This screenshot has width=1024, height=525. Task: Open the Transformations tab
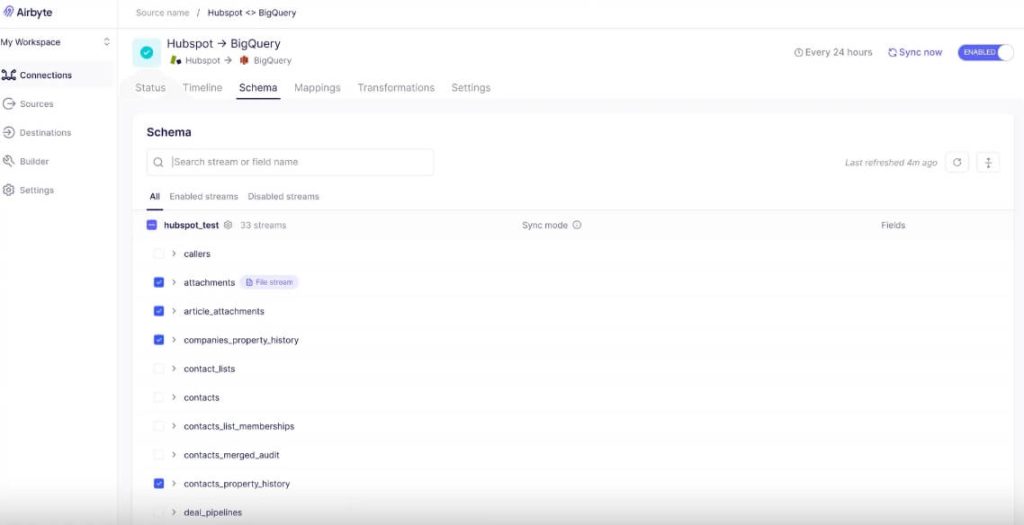pyautogui.click(x=396, y=88)
